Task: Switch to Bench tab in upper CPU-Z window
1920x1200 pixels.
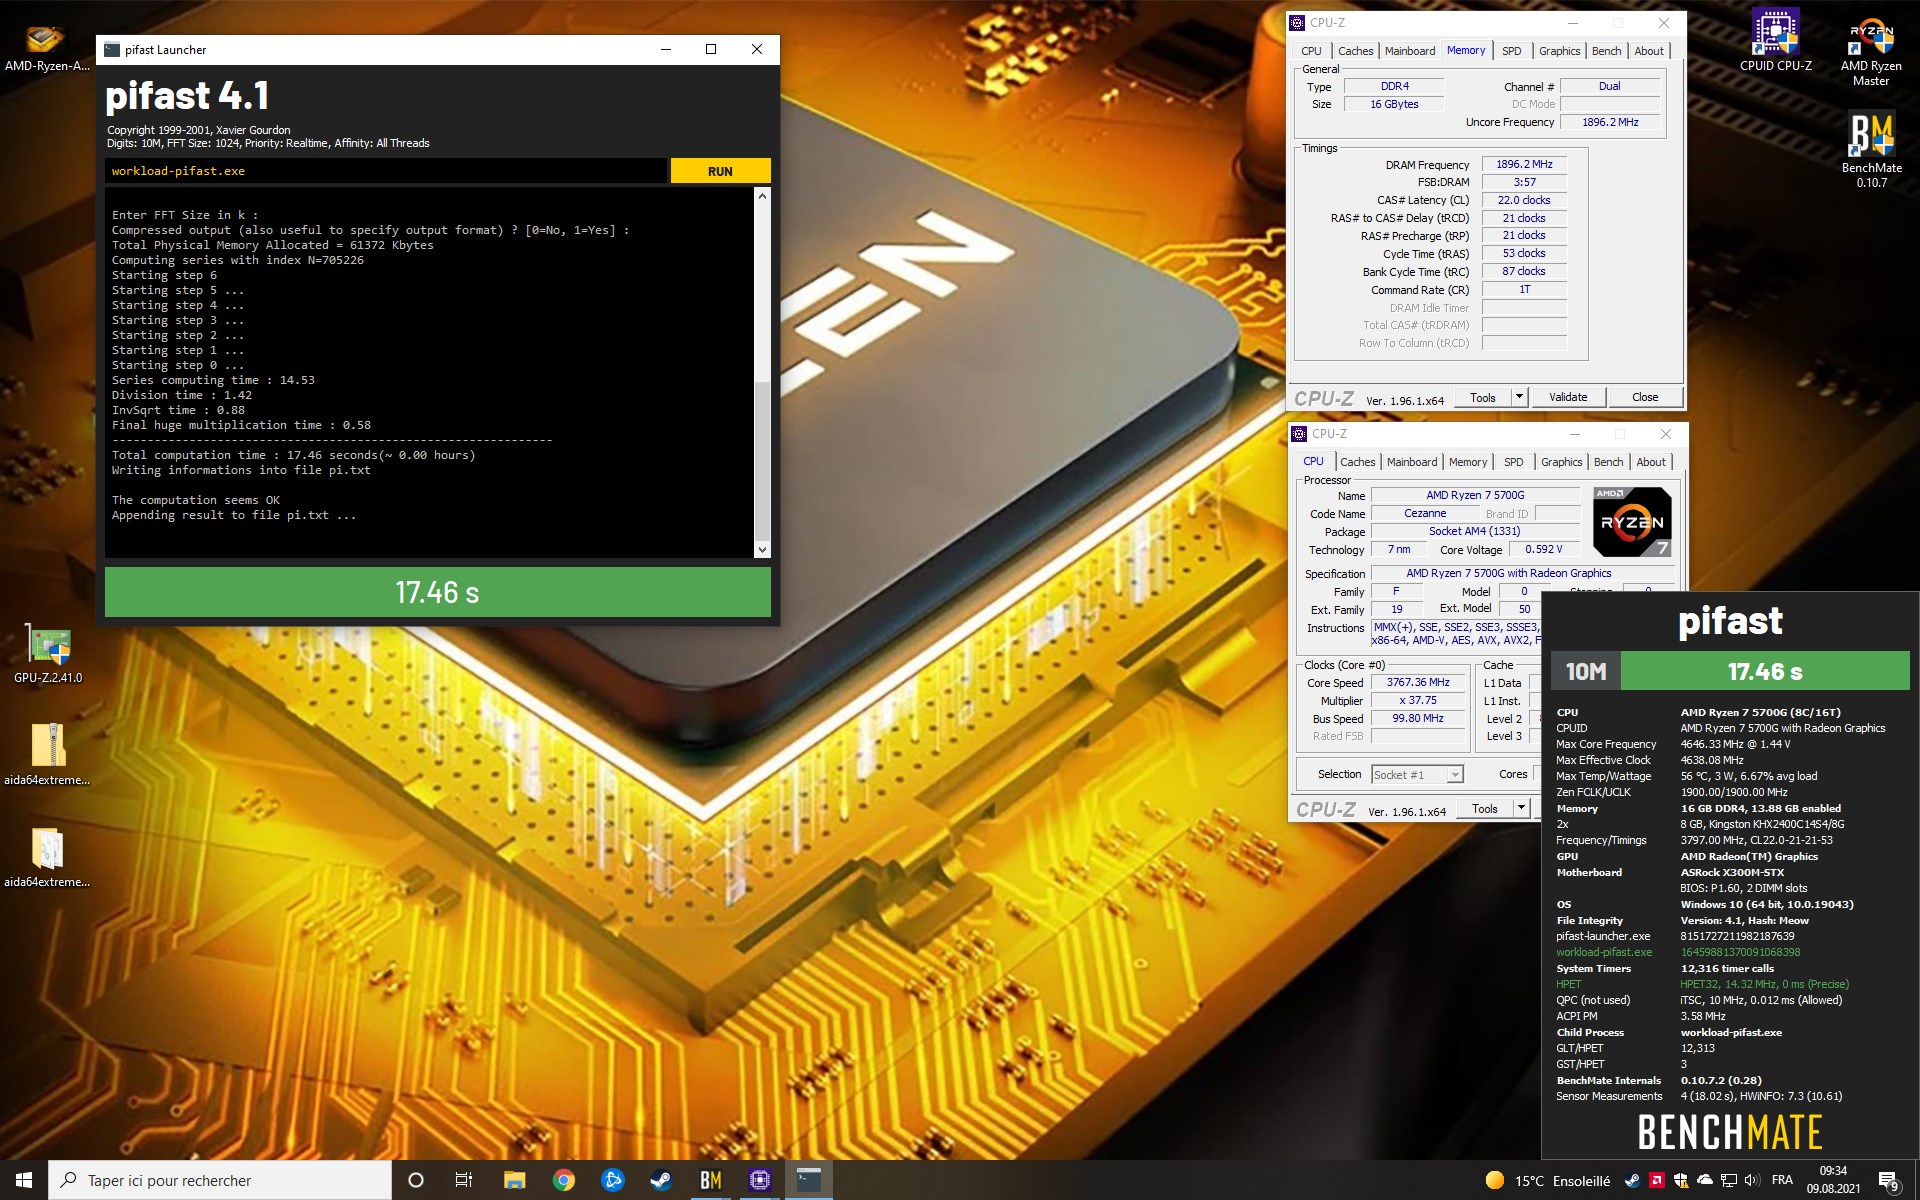Action: tap(1606, 51)
